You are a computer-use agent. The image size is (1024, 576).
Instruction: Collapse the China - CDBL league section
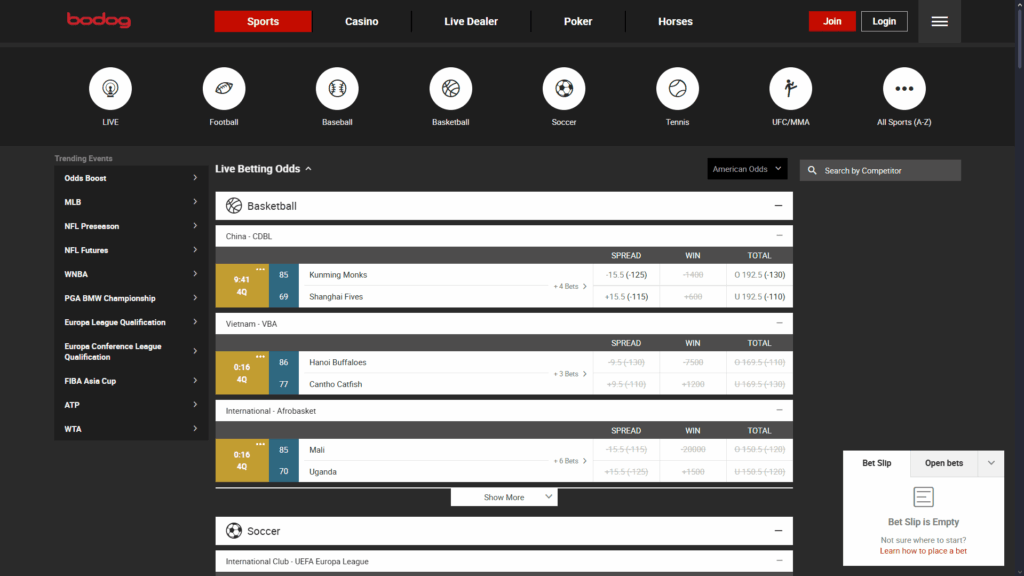(x=779, y=237)
